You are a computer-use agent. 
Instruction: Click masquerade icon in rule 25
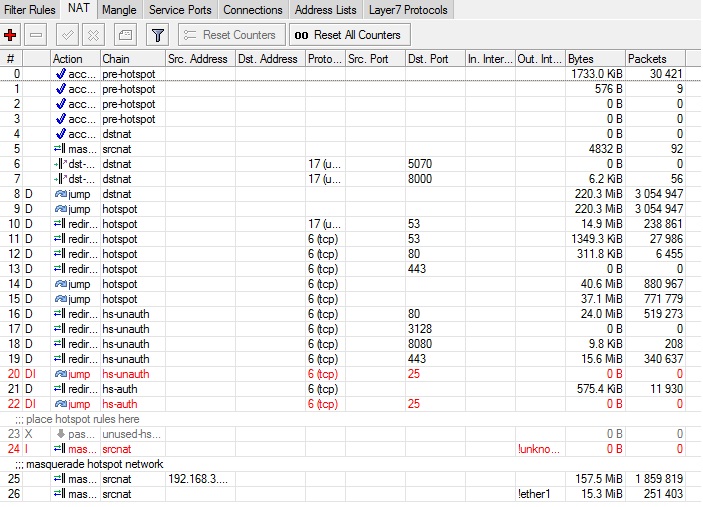[x=60, y=478]
